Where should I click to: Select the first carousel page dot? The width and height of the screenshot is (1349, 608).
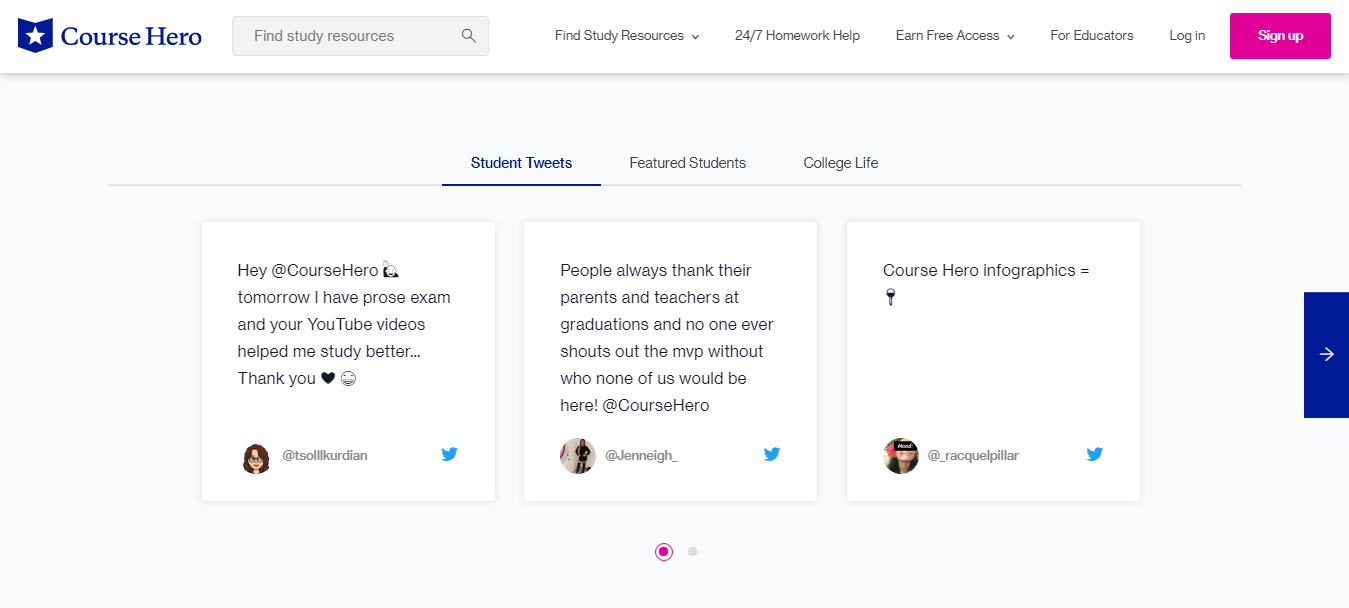pos(664,551)
